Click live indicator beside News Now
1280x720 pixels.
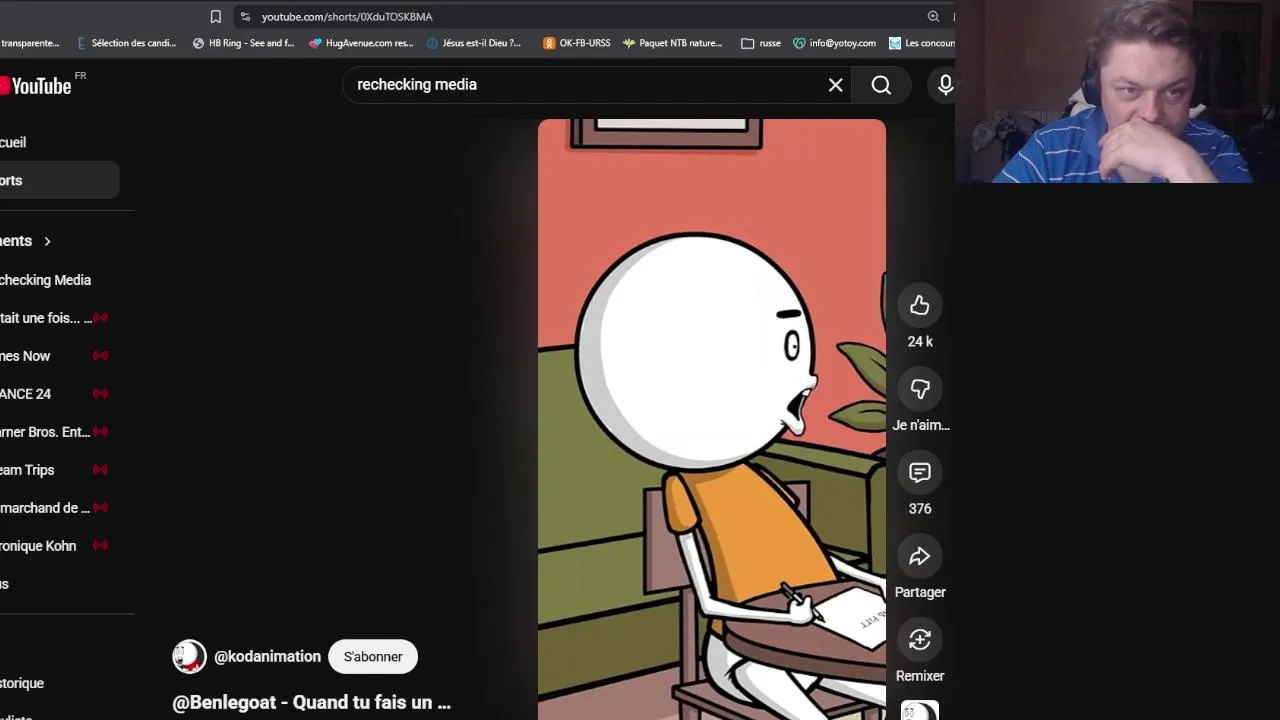[100, 356]
